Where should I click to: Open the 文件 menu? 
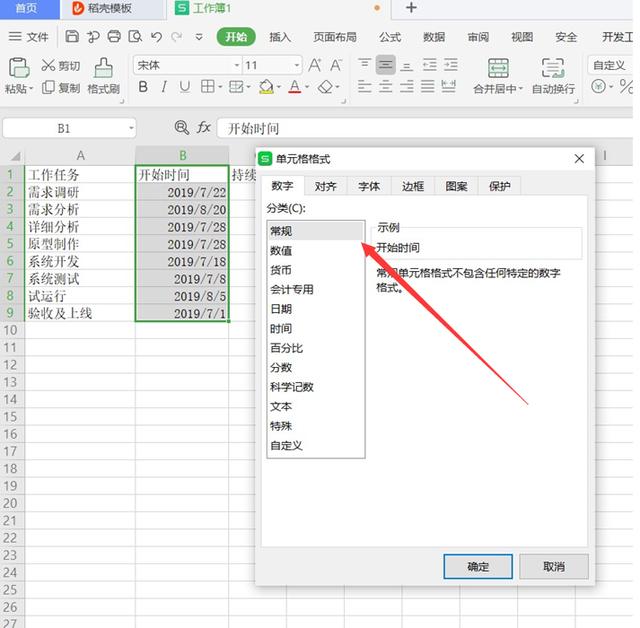pyautogui.click(x=29, y=37)
